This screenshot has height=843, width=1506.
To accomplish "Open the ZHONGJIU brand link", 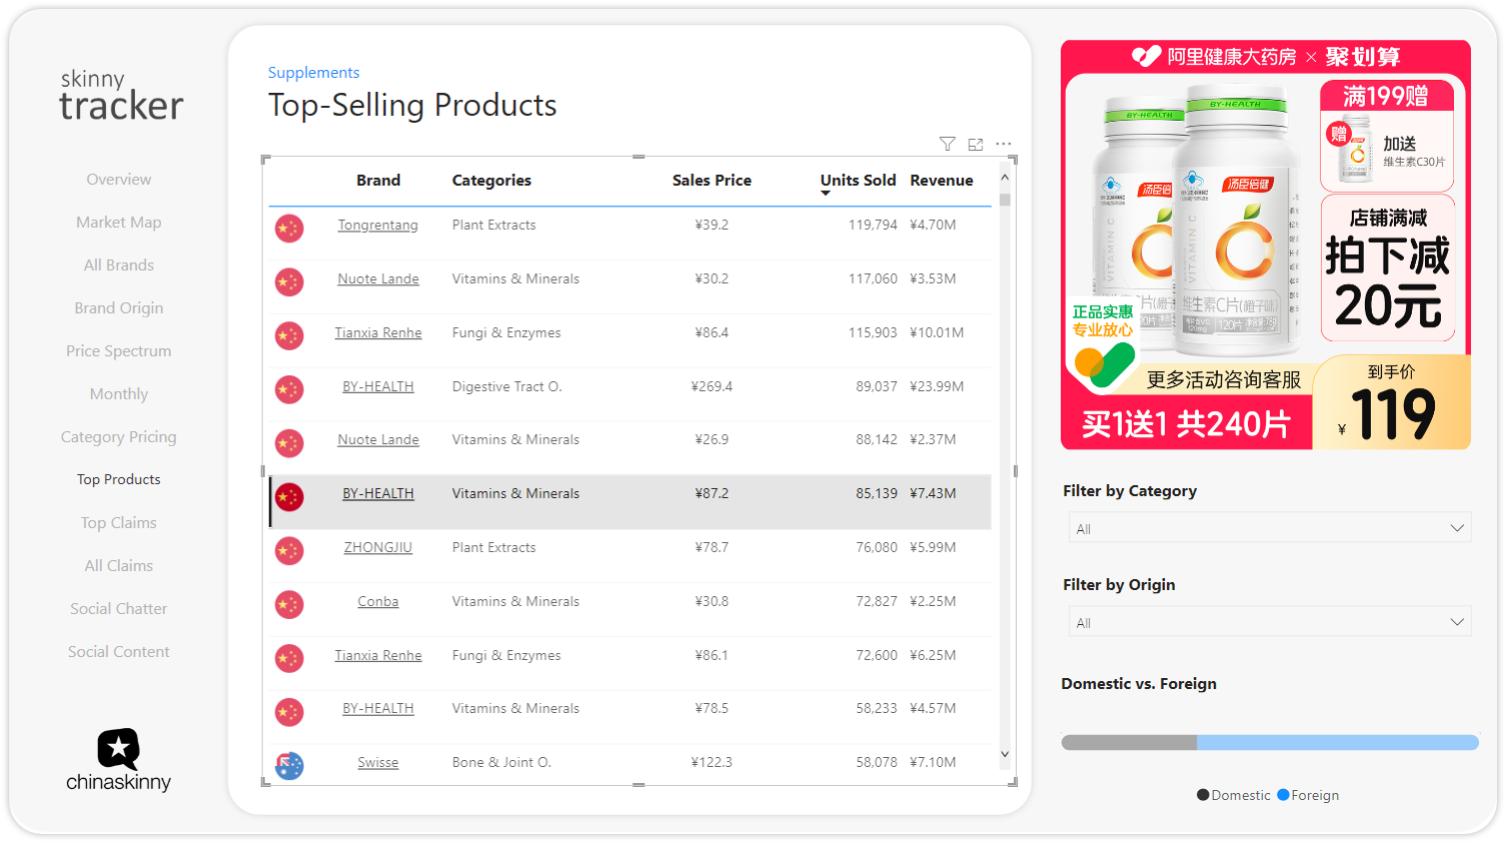I will coord(378,547).
